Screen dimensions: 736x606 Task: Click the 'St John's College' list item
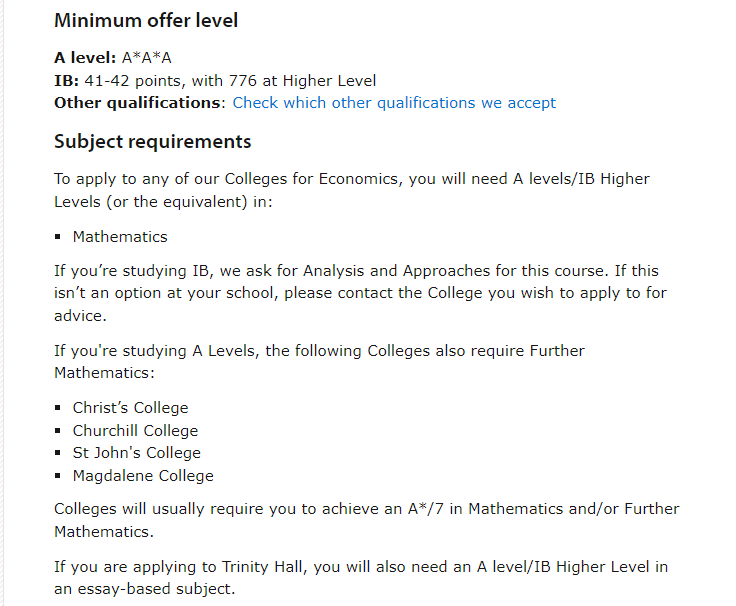coord(137,453)
